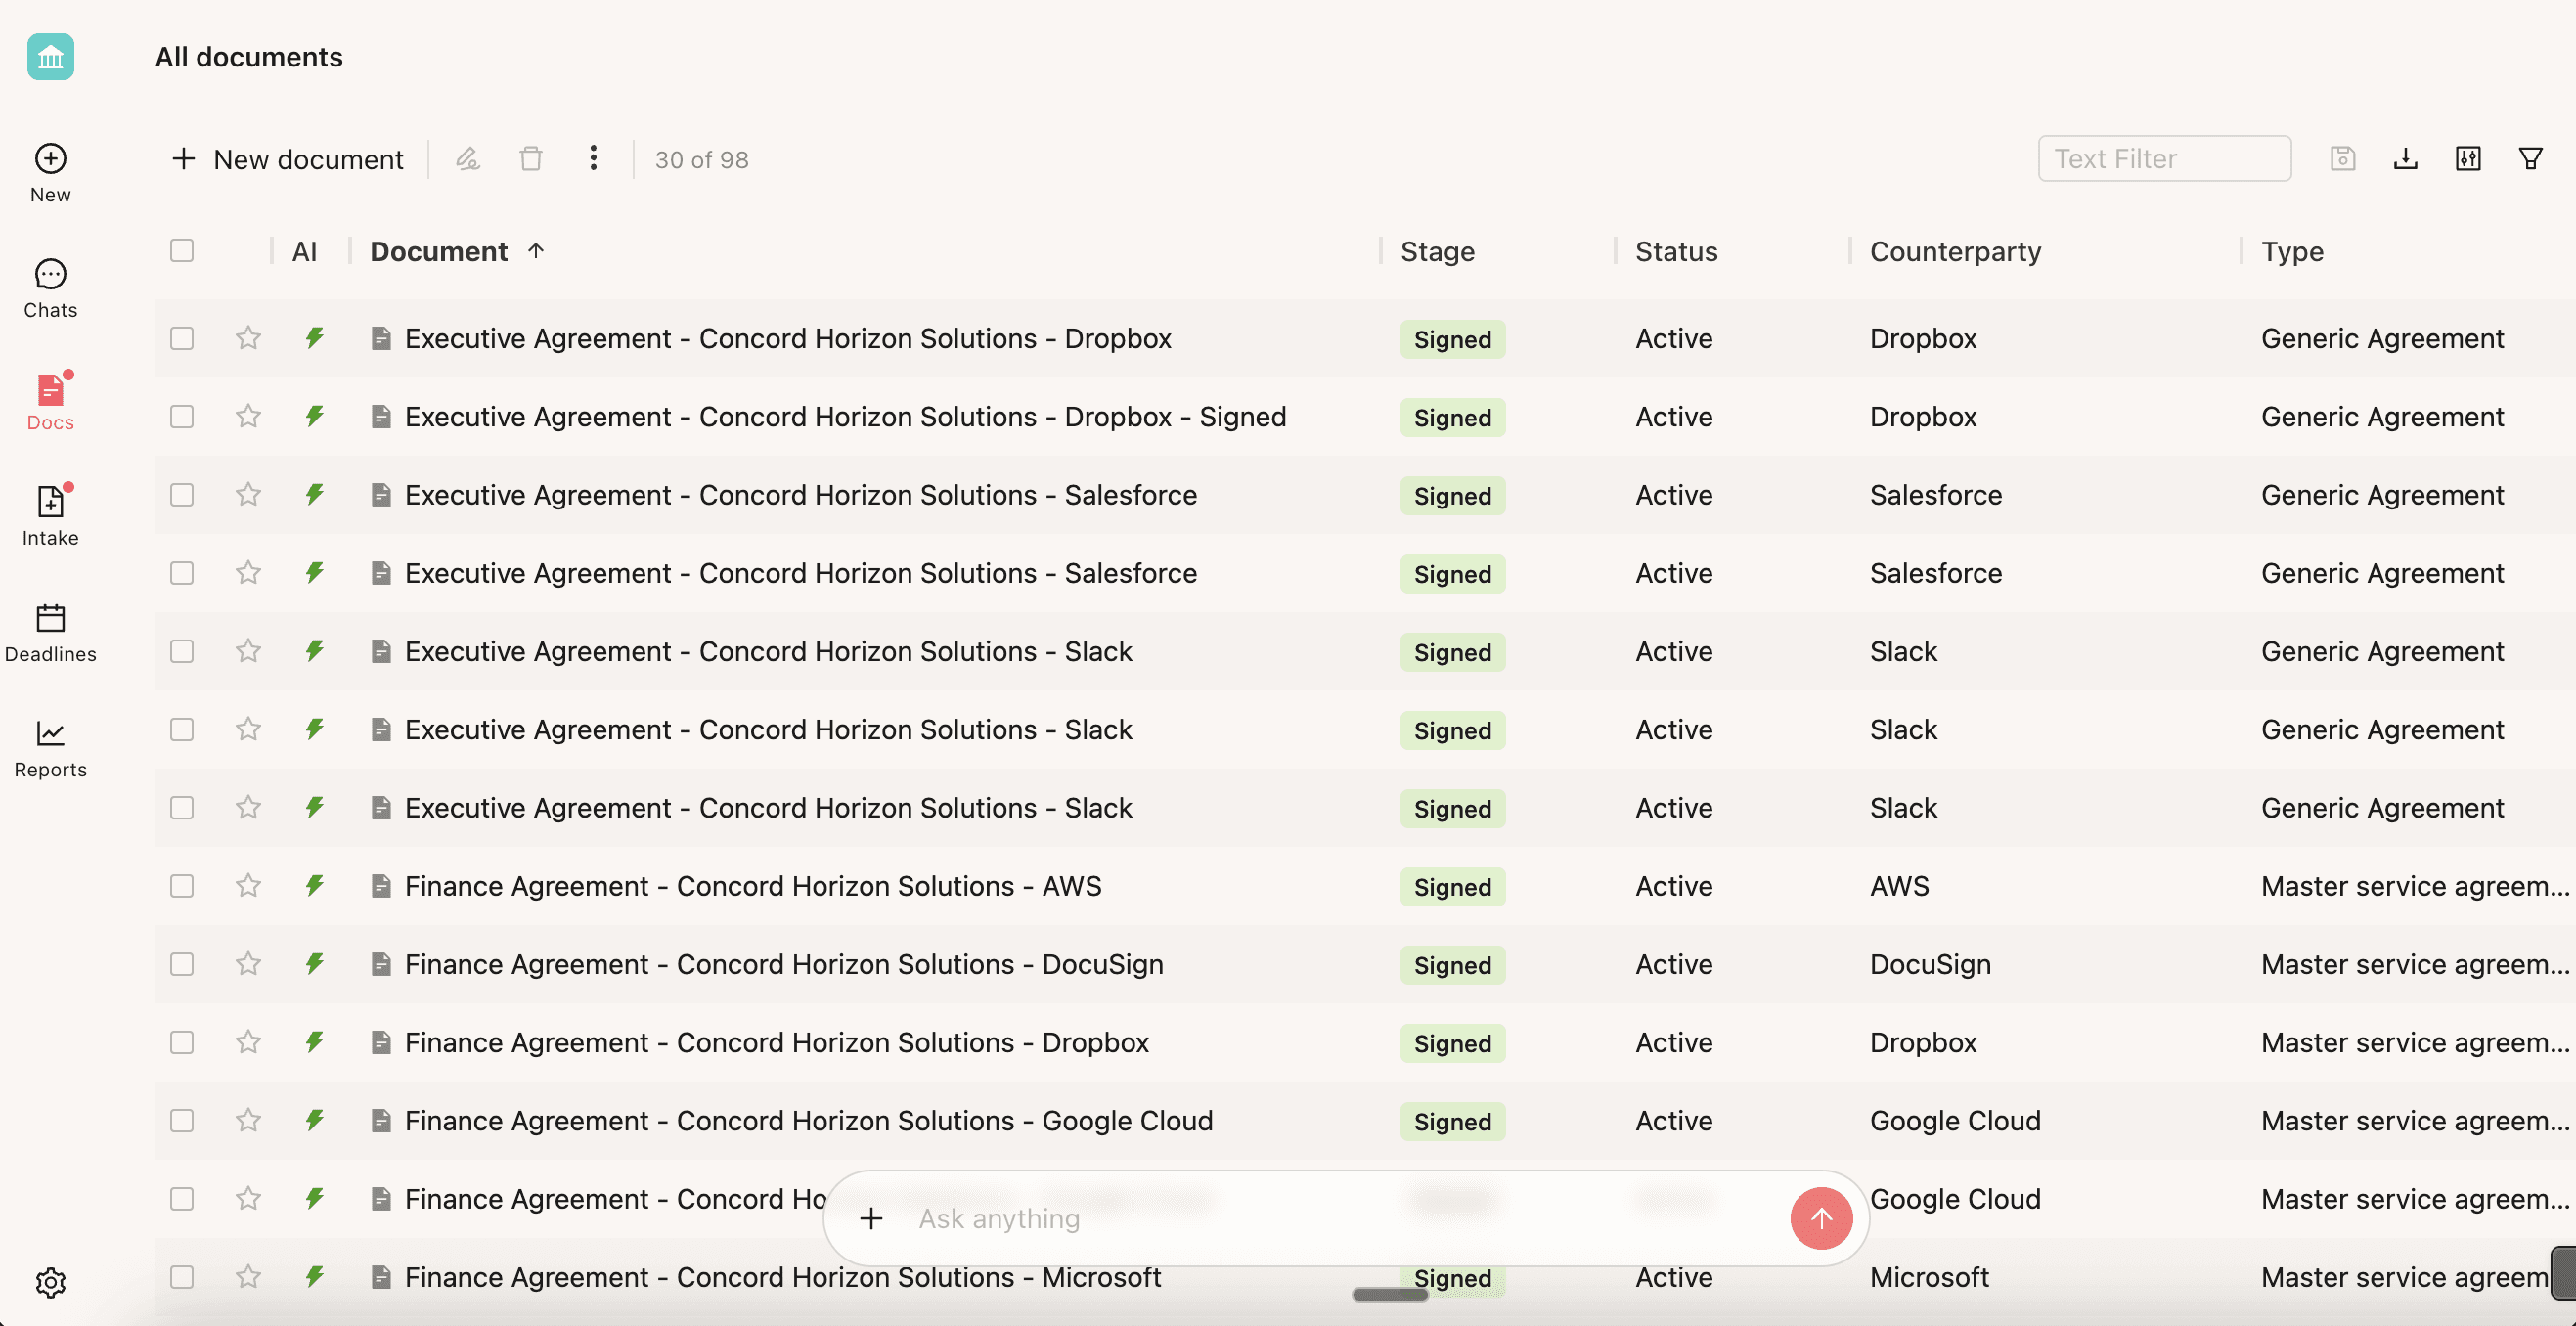Click the New document button
This screenshot has width=2576, height=1326.
[288, 159]
